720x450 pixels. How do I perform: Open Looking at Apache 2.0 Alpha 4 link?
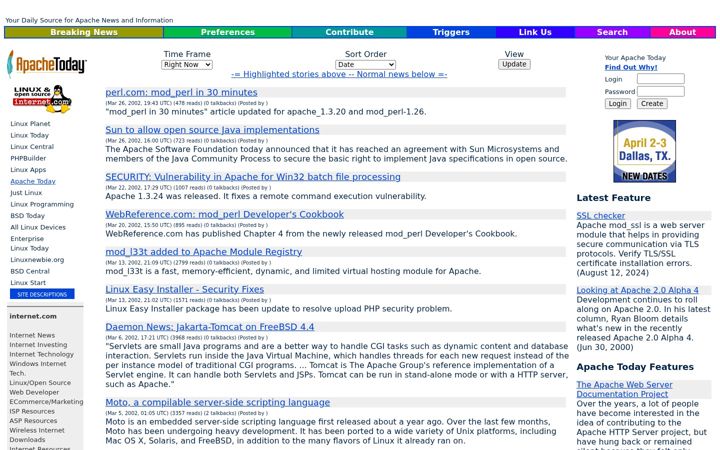pos(637,290)
